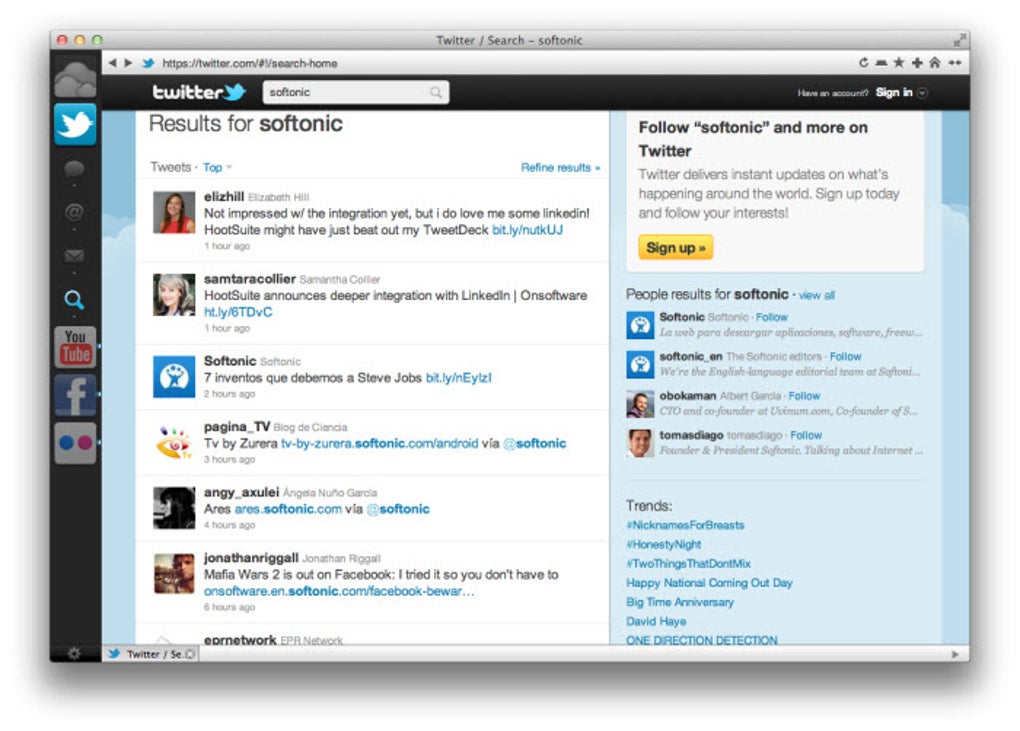Select the magnifier search sidebar icon
Screen dimensions: 1020x731
point(74,300)
